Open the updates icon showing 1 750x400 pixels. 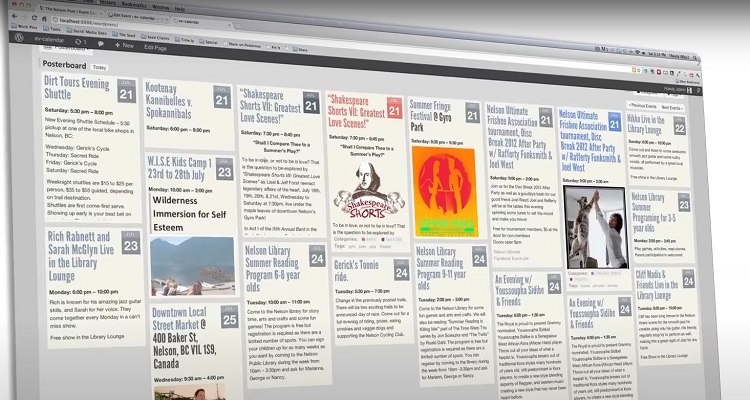pyautogui.click(x=80, y=42)
